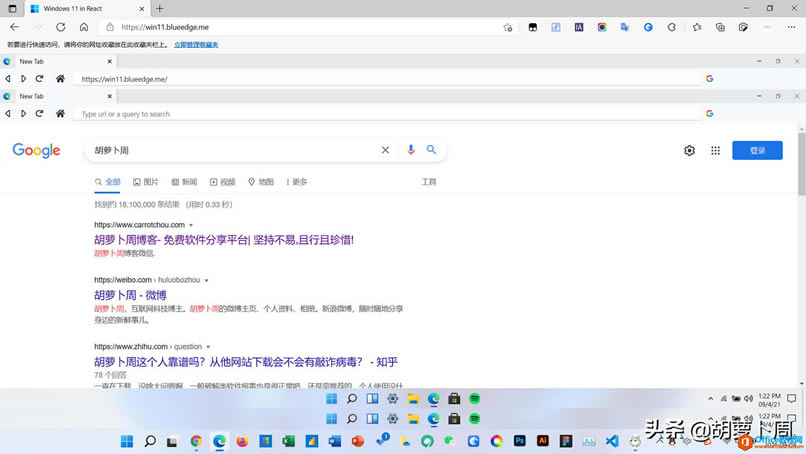Viewport: 806px width, 454px height.
Task: Open Visual Studio Code from bottom taskbar
Action: (612, 441)
